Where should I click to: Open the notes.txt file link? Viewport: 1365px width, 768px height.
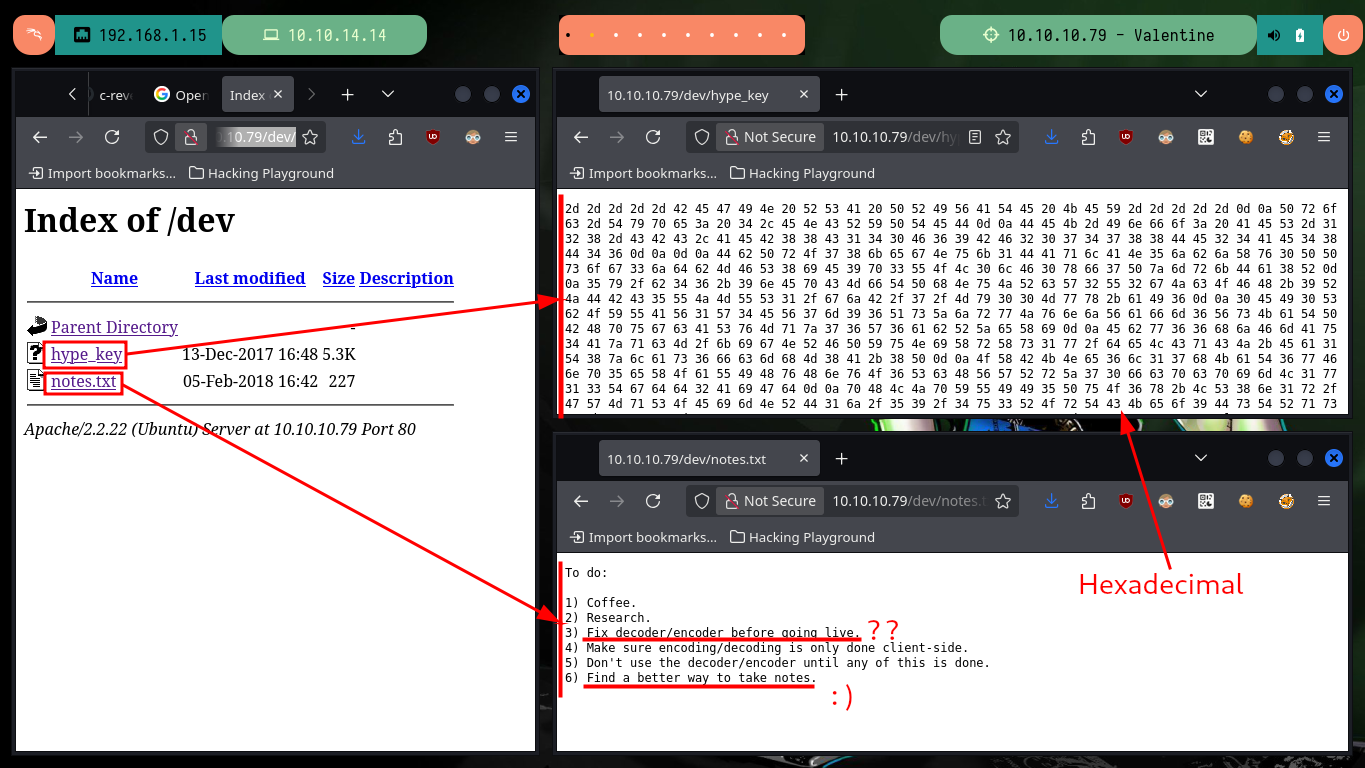pyautogui.click(x=84, y=381)
